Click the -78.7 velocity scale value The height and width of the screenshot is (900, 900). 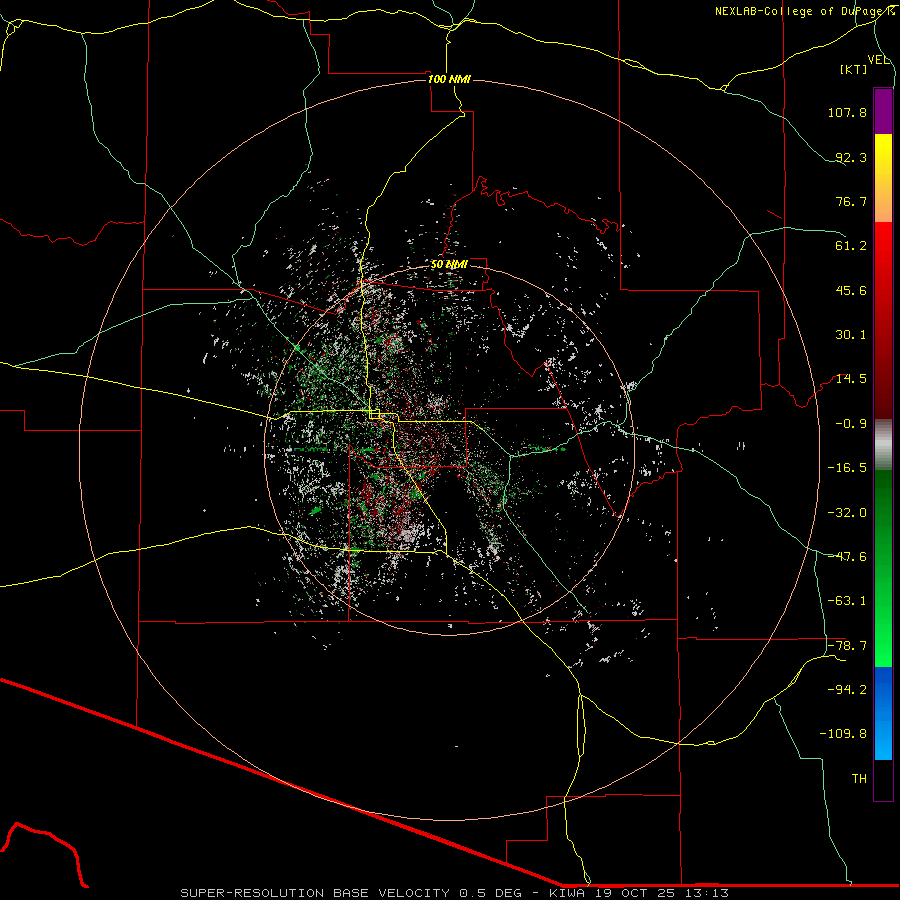[847, 646]
